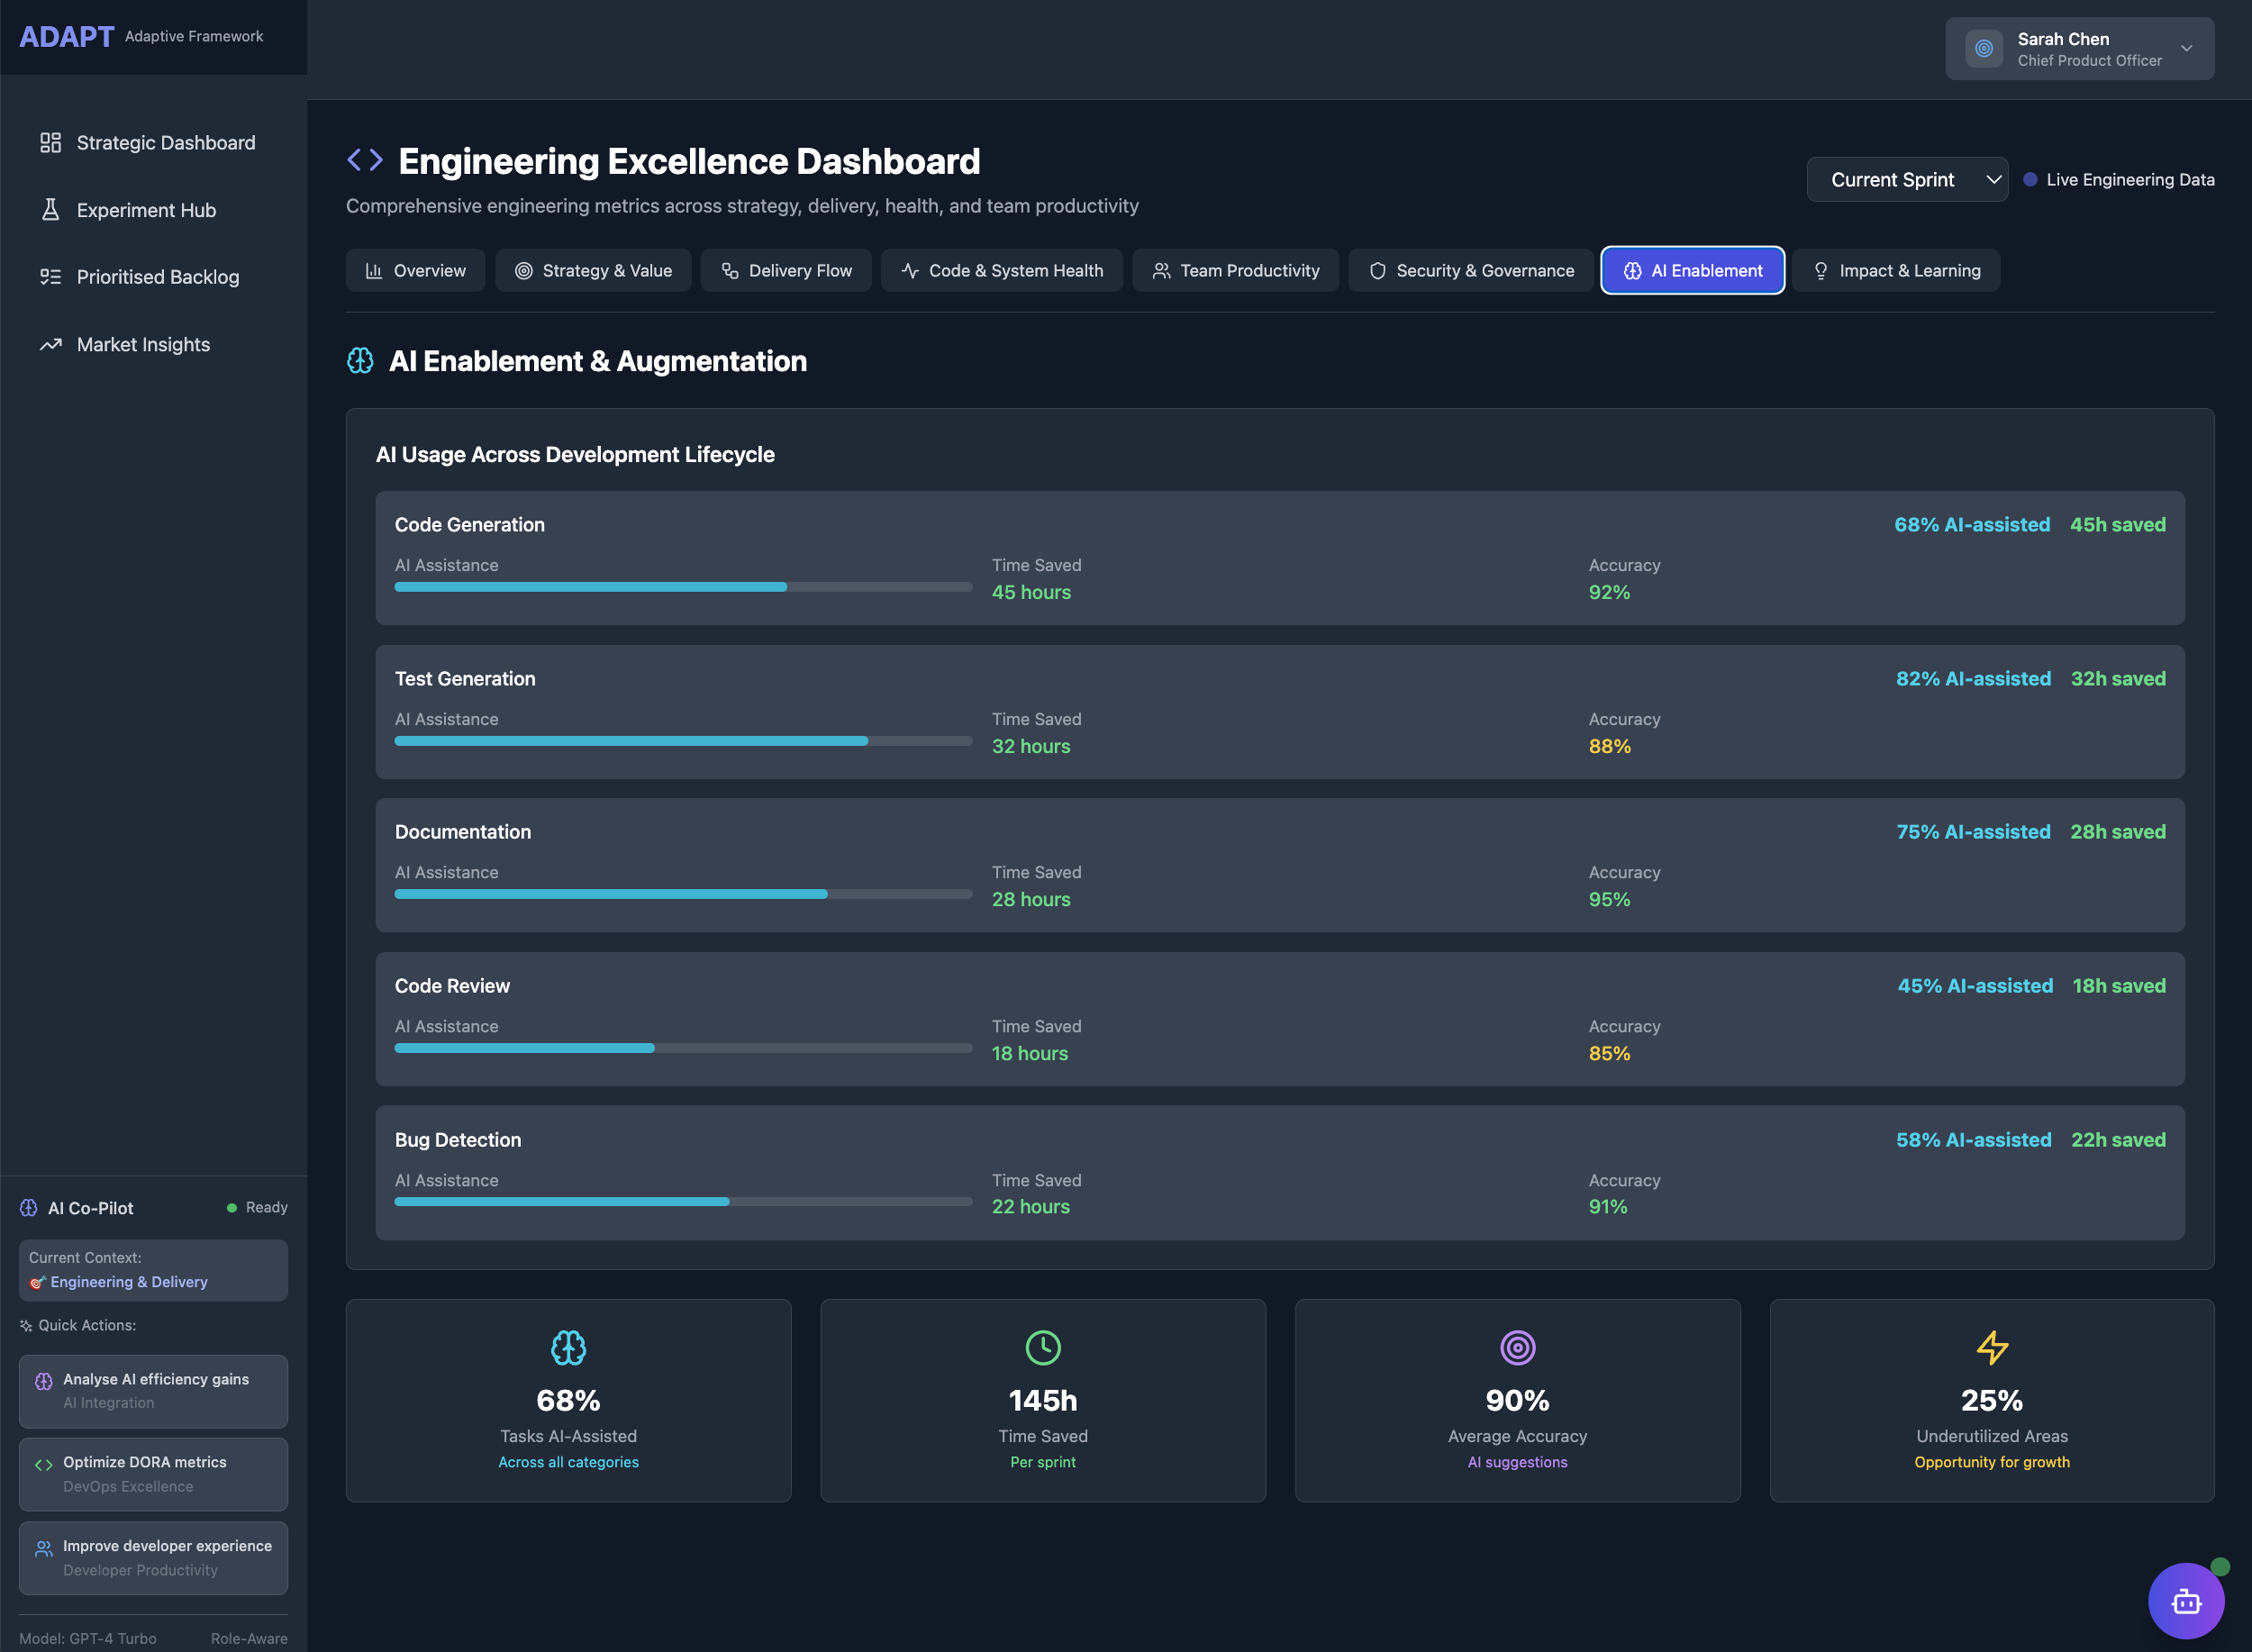2252x1652 pixels.
Task: Click the target icon in Average Accuracy card
Action: click(x=1517, y=1348)
